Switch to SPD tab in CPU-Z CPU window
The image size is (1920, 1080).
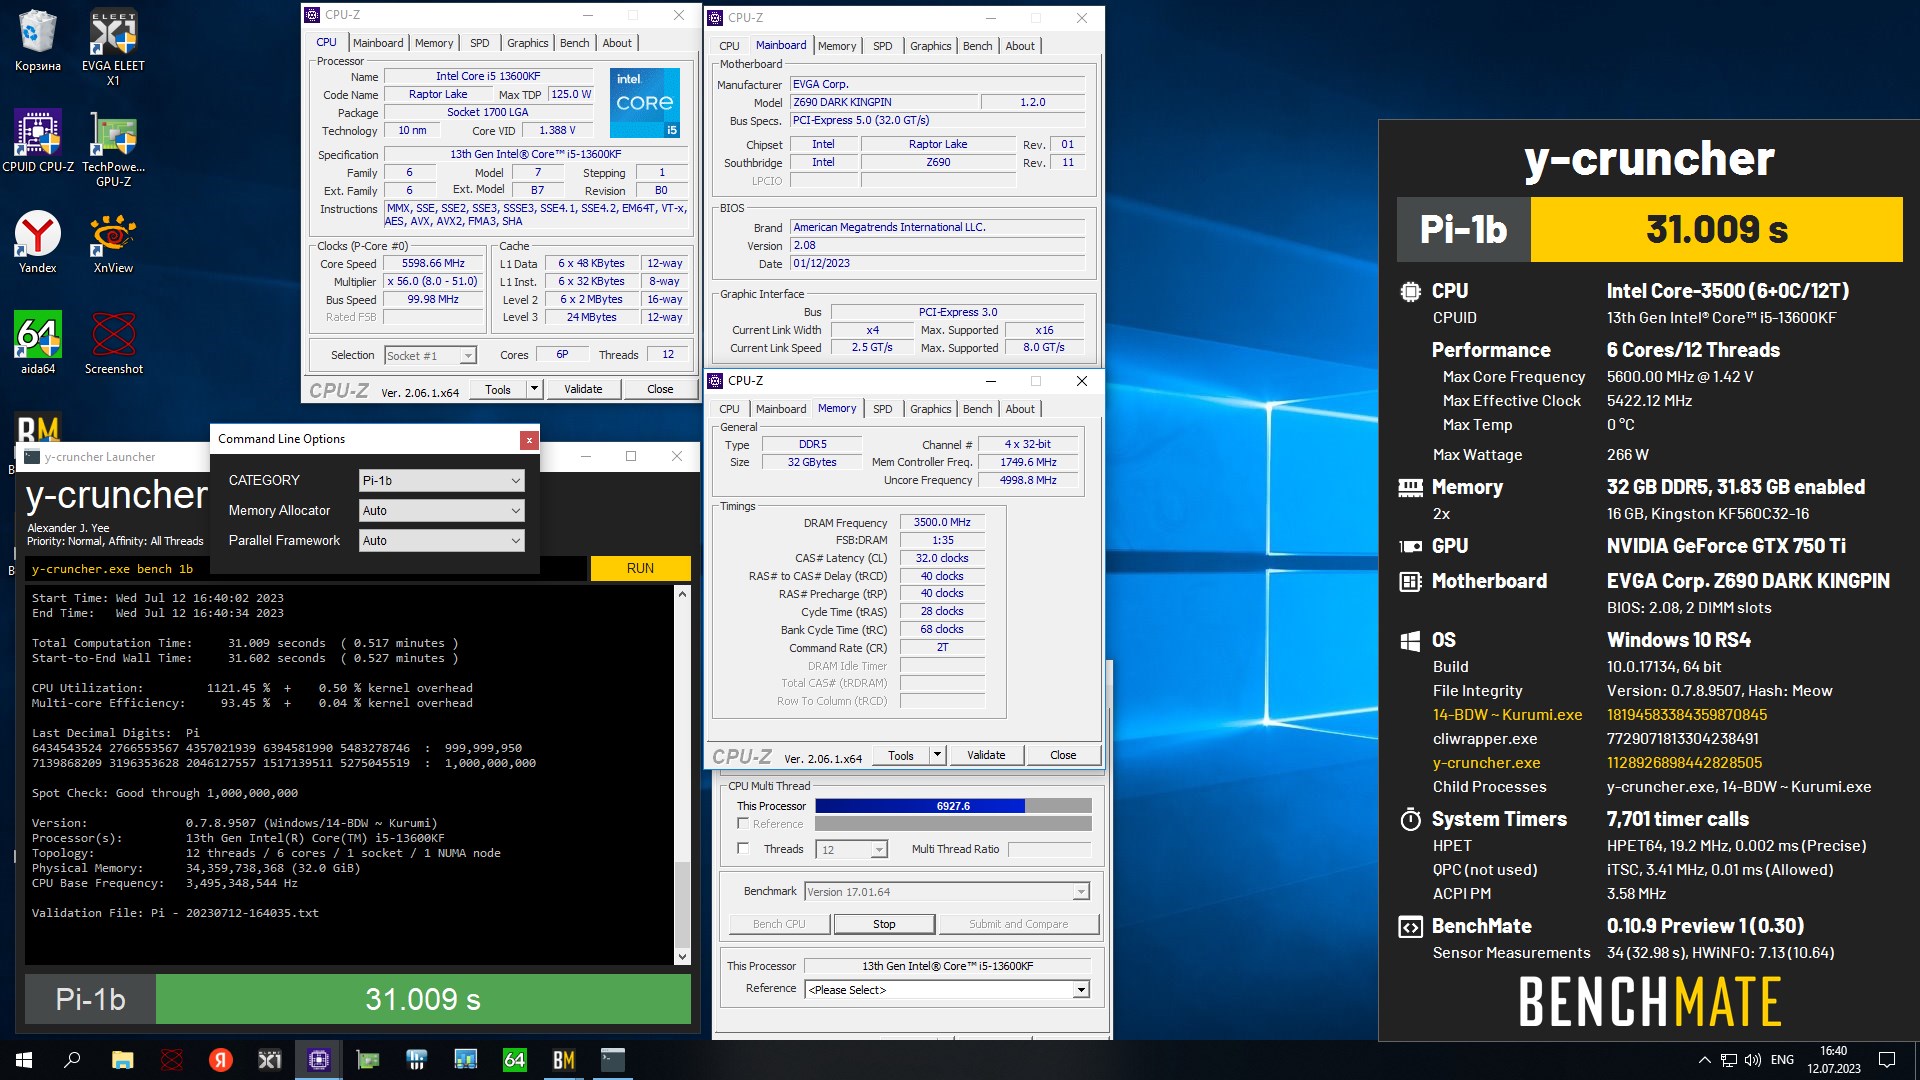point(480,43)
